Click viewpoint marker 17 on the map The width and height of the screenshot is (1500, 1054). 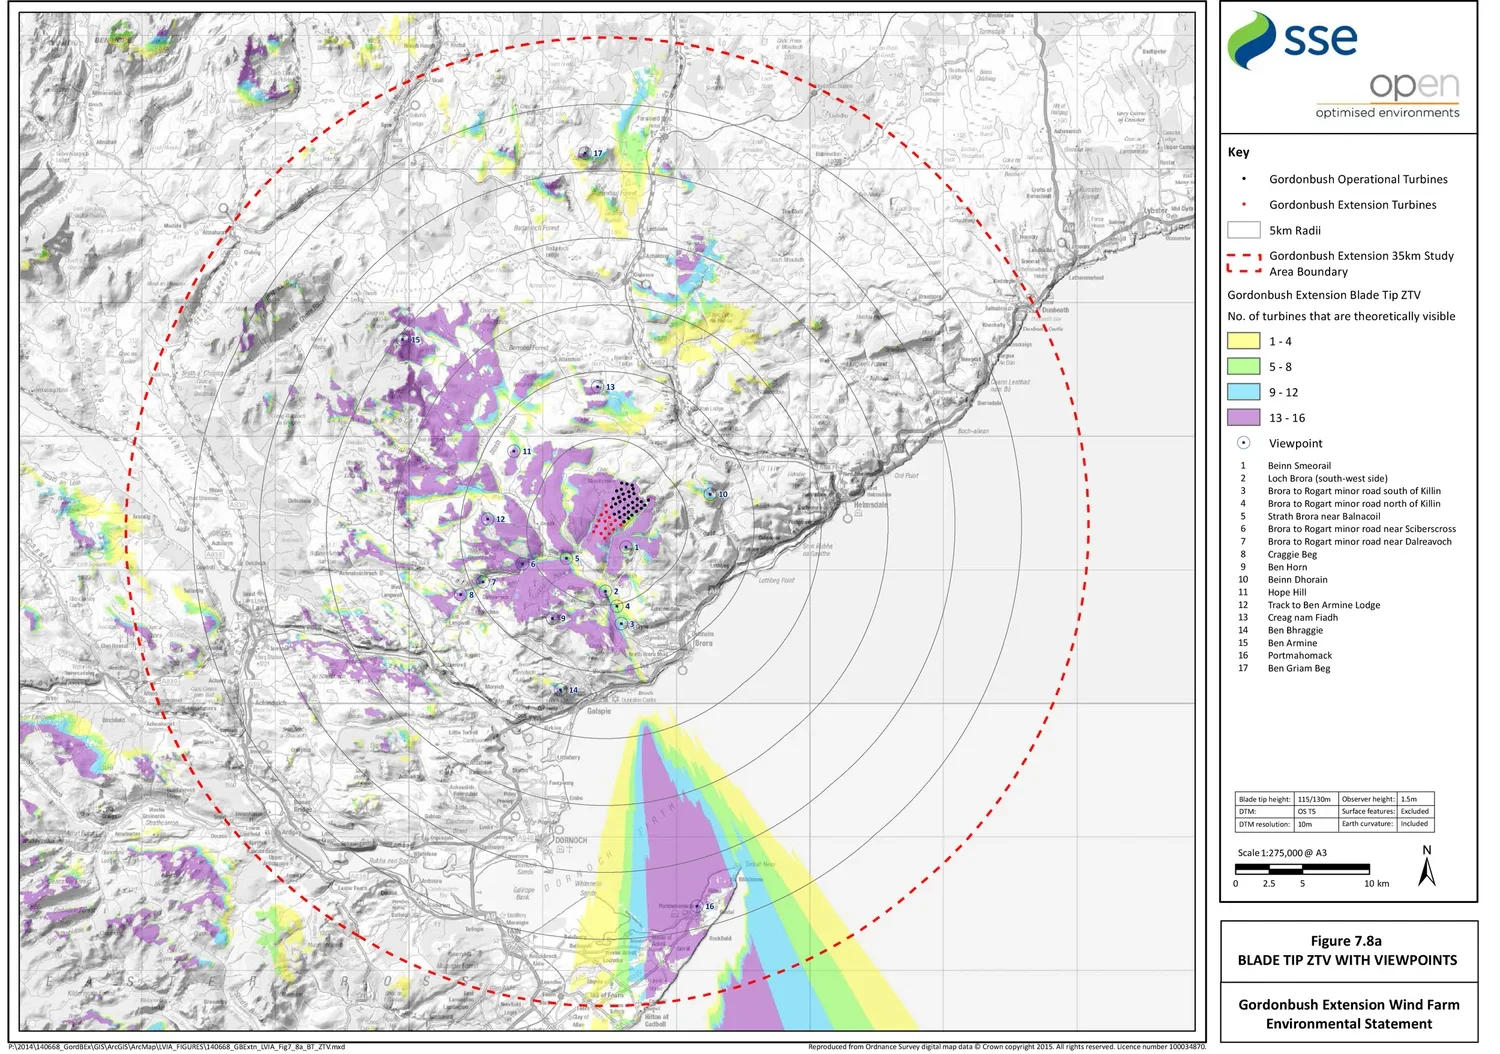585,153
